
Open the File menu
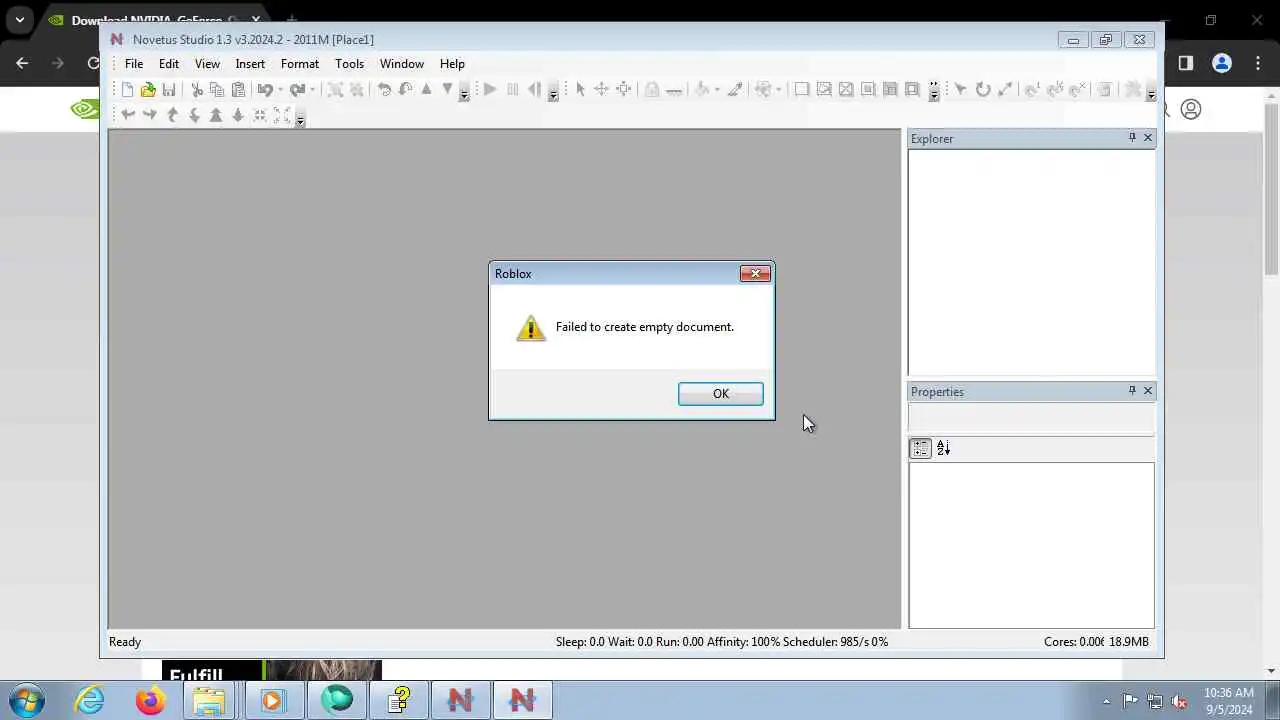pos(134,64)
